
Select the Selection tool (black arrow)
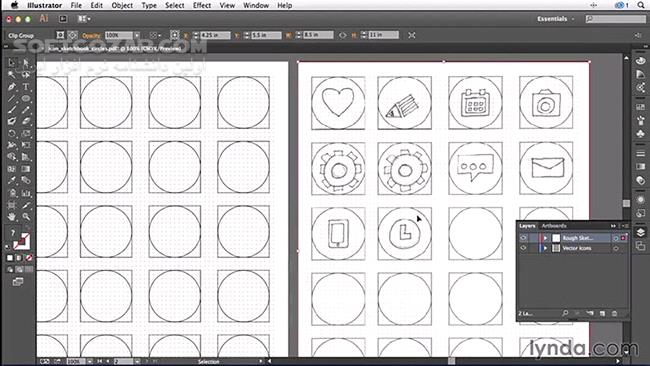click(12, 63)
